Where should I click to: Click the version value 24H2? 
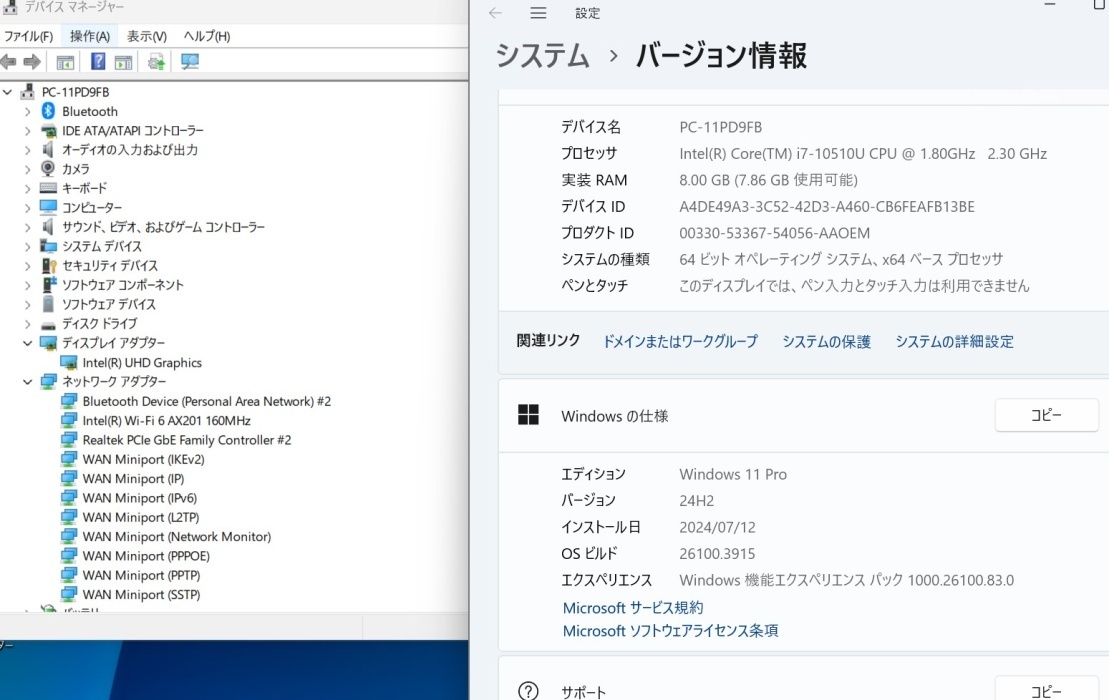coord(697,501)
